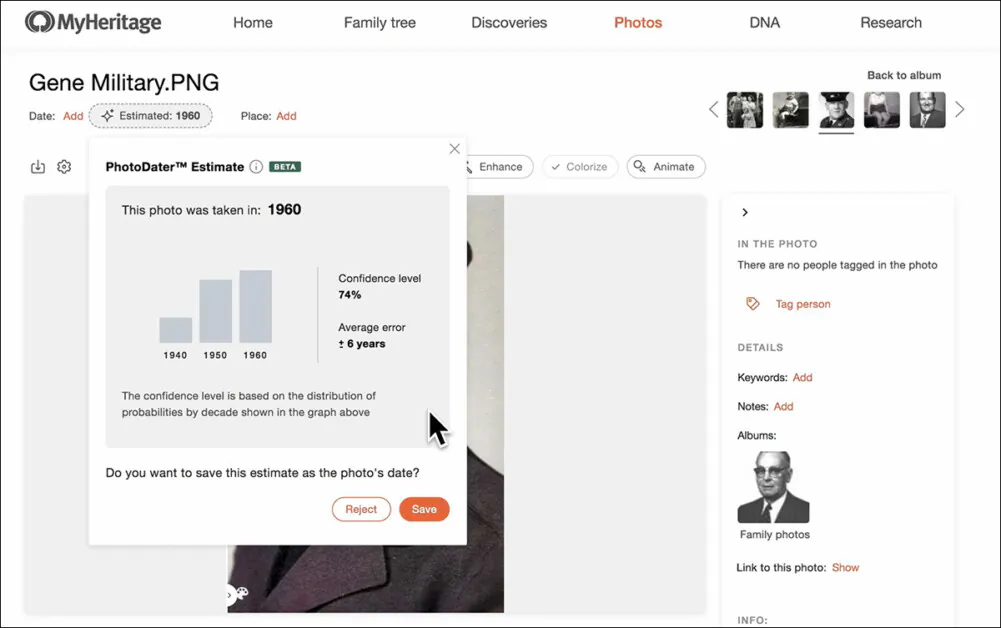
Task: Save the PhotoDater estimate
Action: (x=424, y=509)
